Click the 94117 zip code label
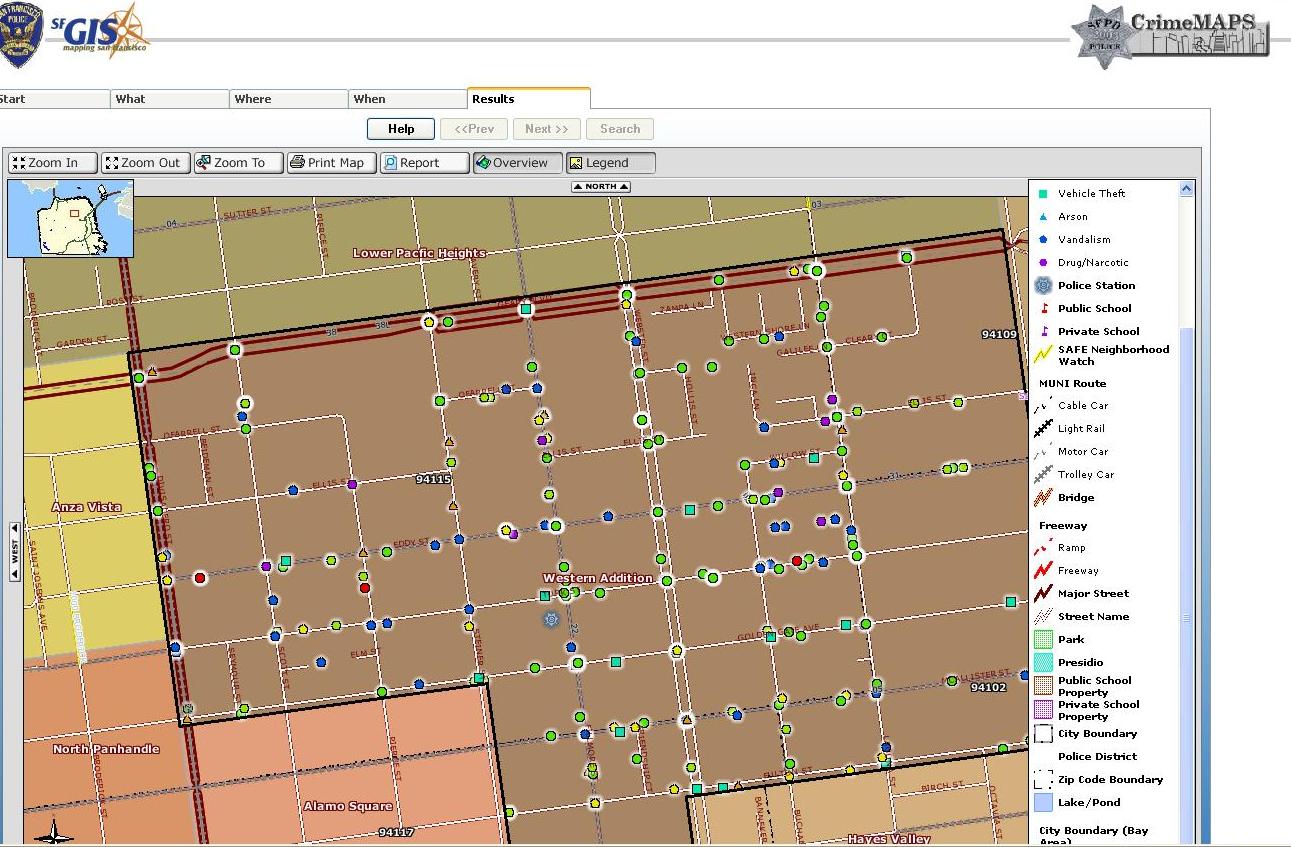Viewport: 1291px width, 847px height. pyautogui.click(x=396, y=832)
